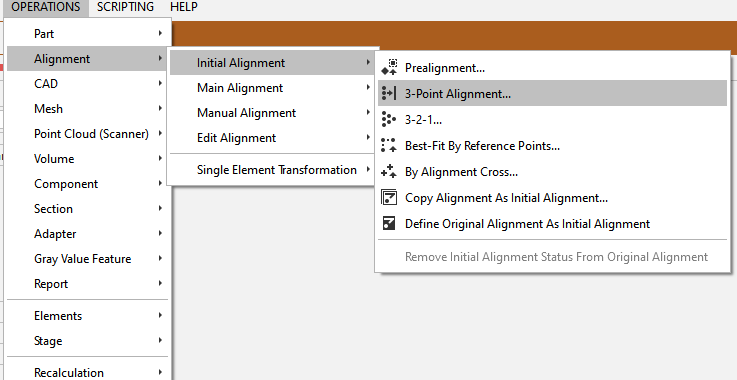Click the By Alignment Cross icon
The image size is (737, 380).
pyautogui.click(x=389, y=171)
